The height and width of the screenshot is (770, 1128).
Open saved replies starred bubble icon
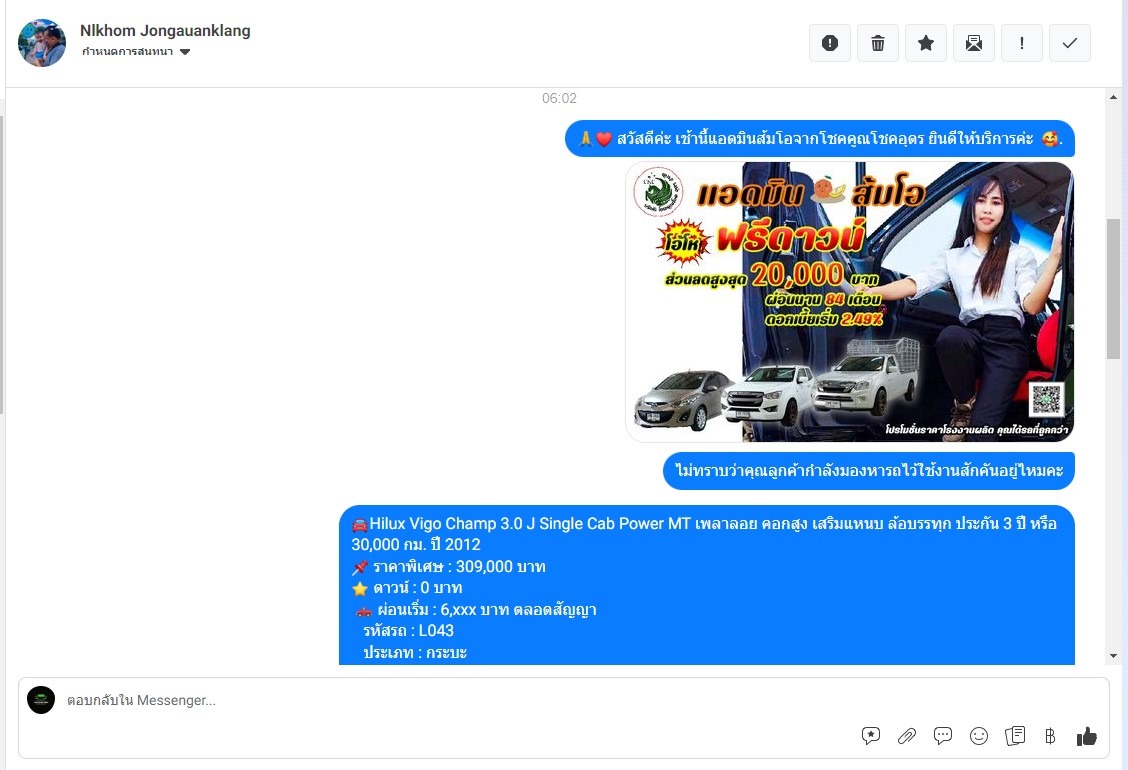[x=870, y=735]
